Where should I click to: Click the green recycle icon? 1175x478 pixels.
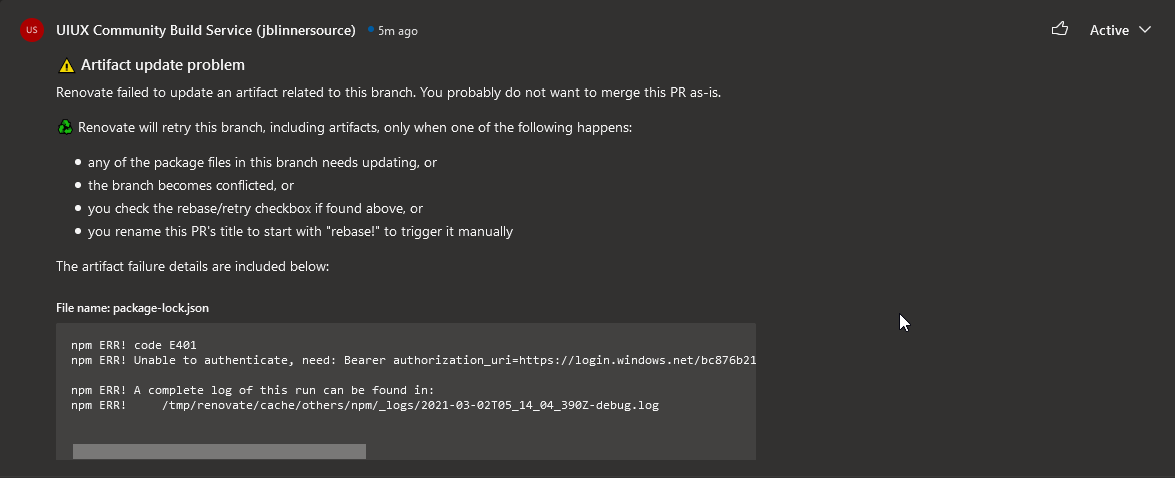tap(65, 127)
